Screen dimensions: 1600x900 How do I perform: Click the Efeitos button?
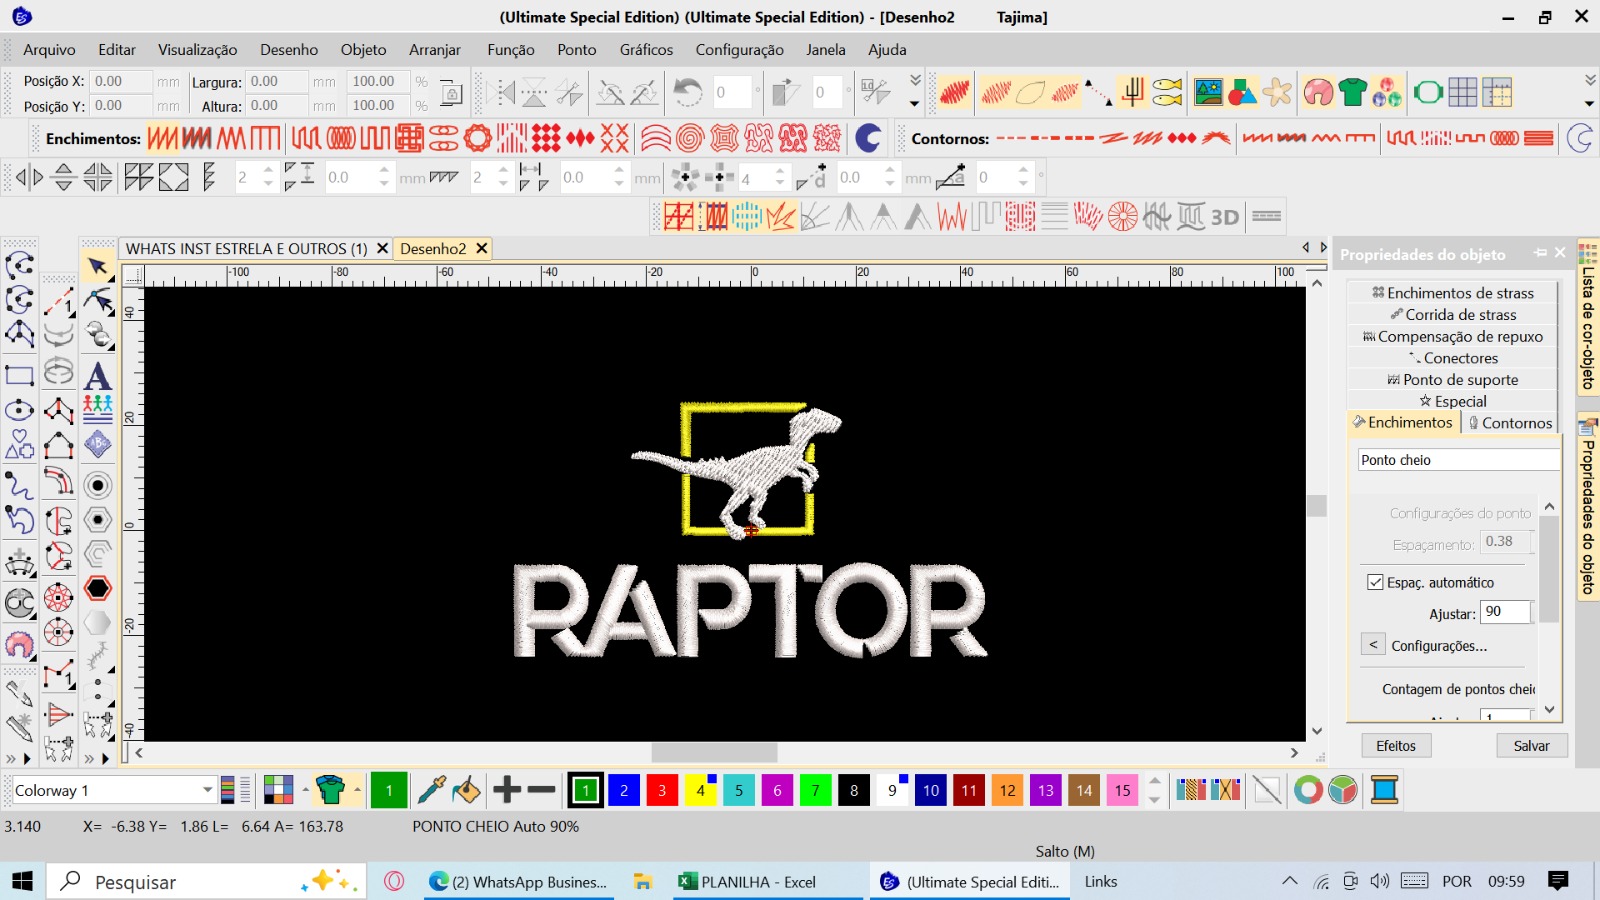click(x=1395, y=746)
